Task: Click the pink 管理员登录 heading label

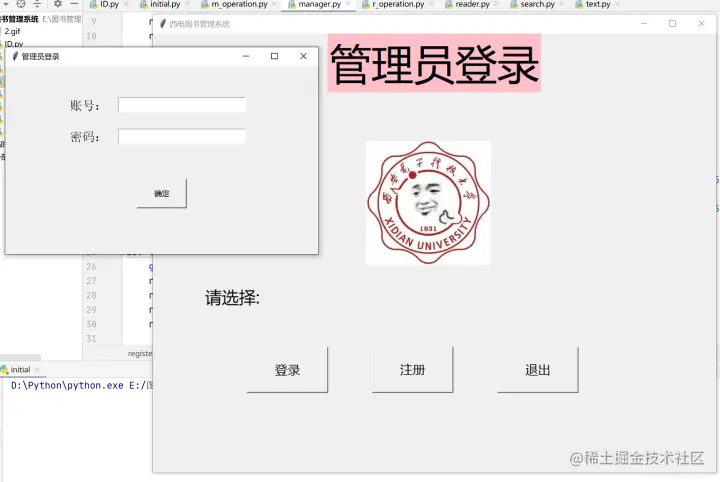Action: click(434, 63)
